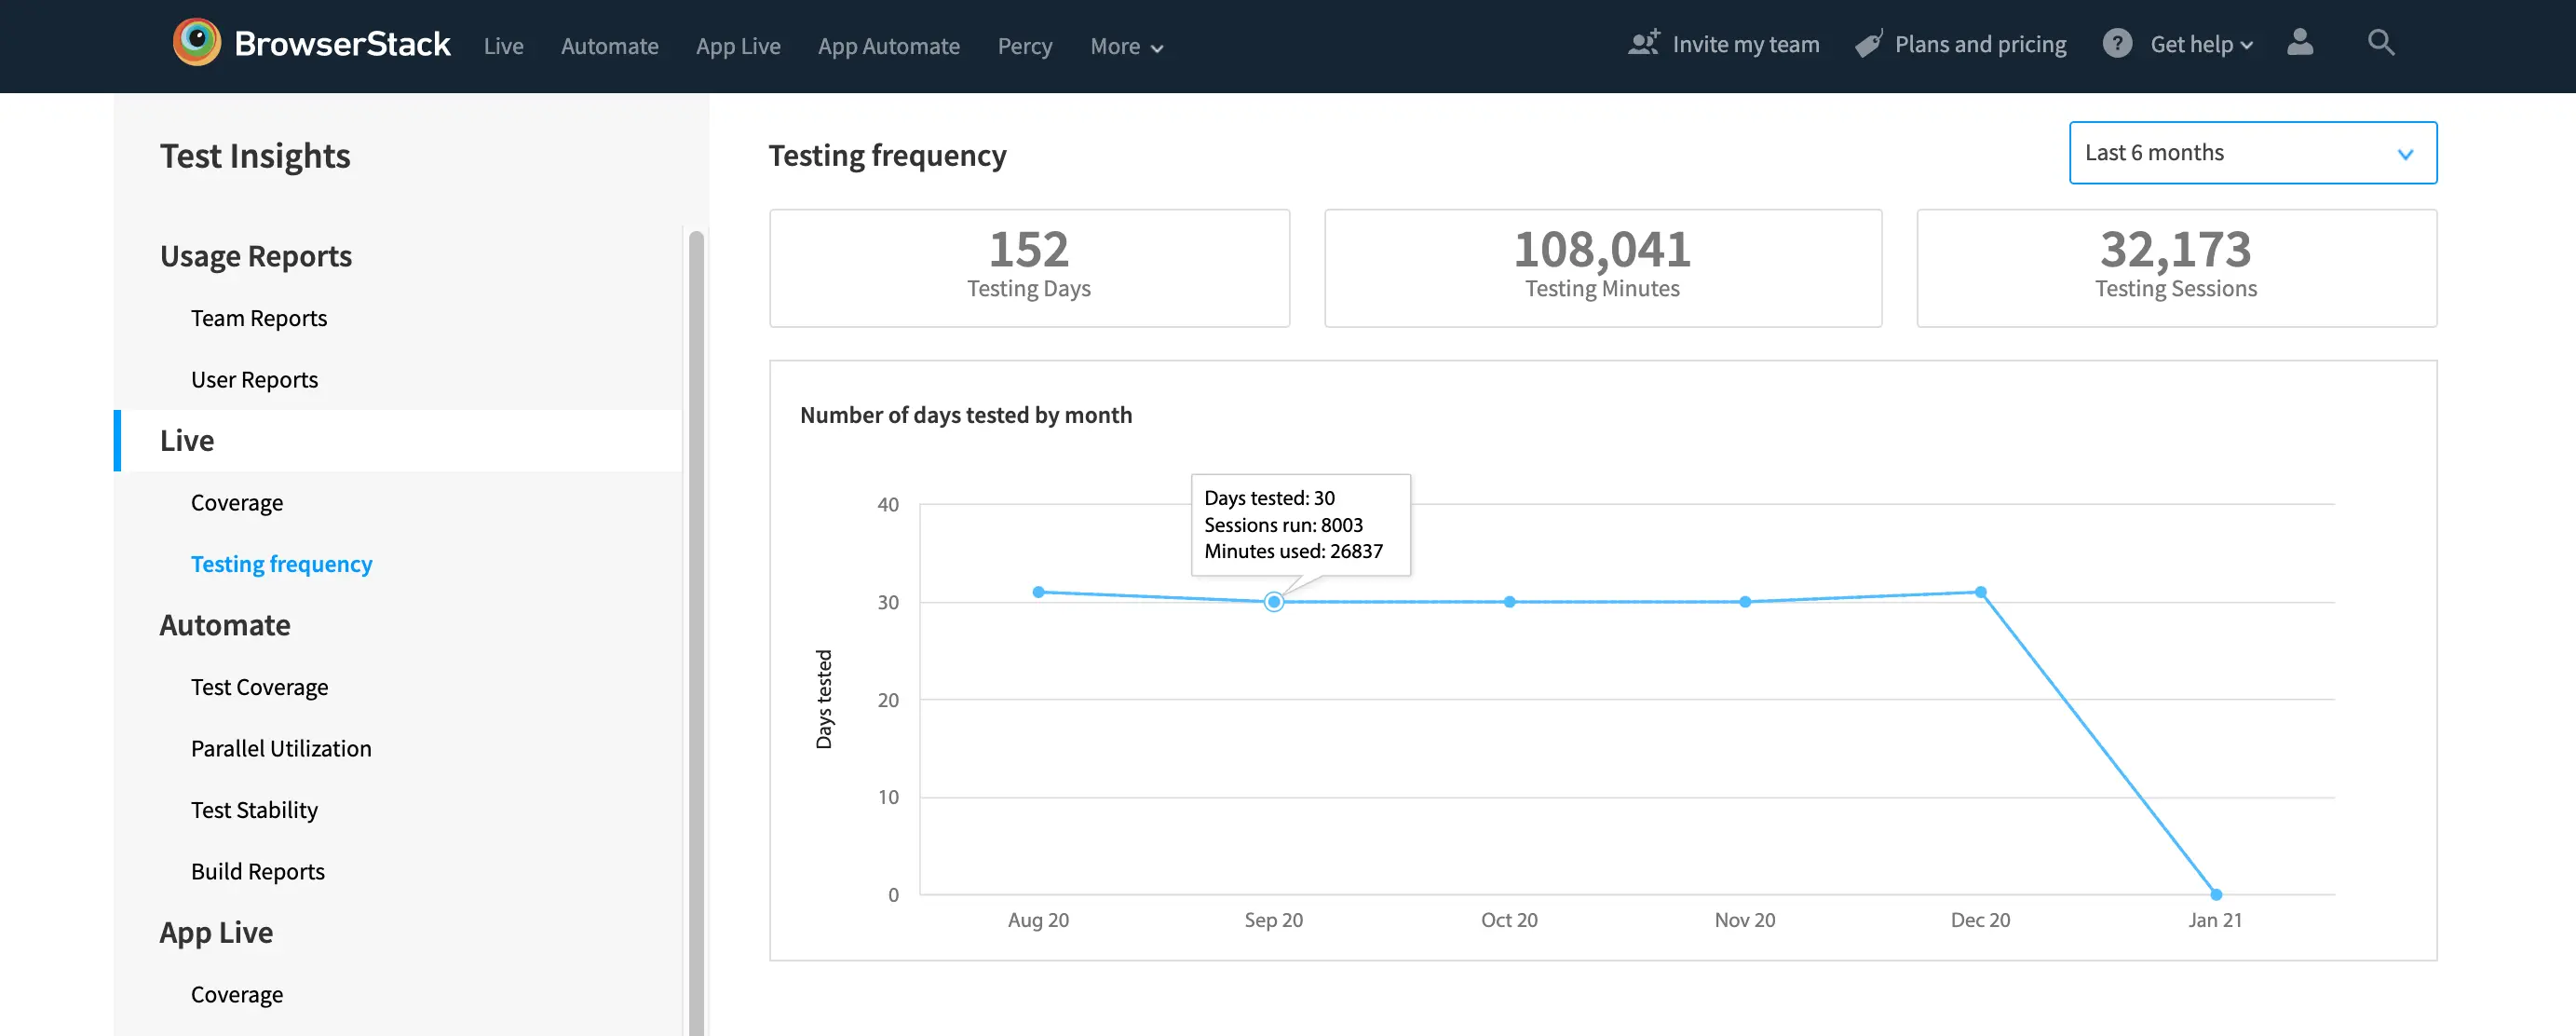Select User Reports in Usage Reports
2576x1036 pixels.
pos(254,380)
